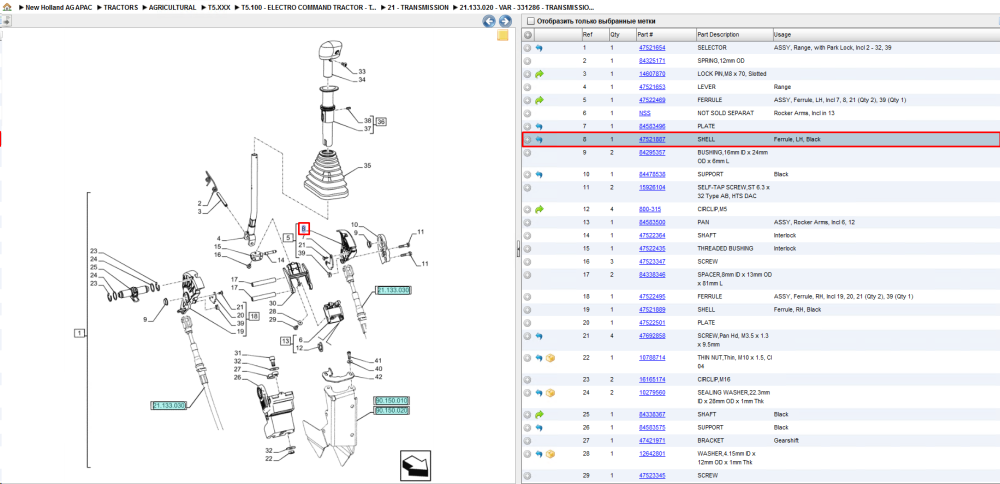Go to next diagram with right arrow
The height and width of the screenshot is (484, 1000).
point(504,21)
